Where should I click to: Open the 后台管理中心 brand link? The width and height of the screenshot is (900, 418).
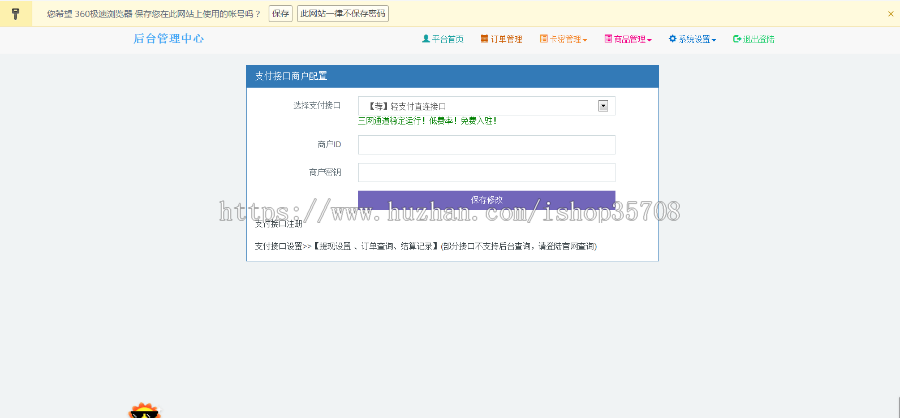[169, 39]
